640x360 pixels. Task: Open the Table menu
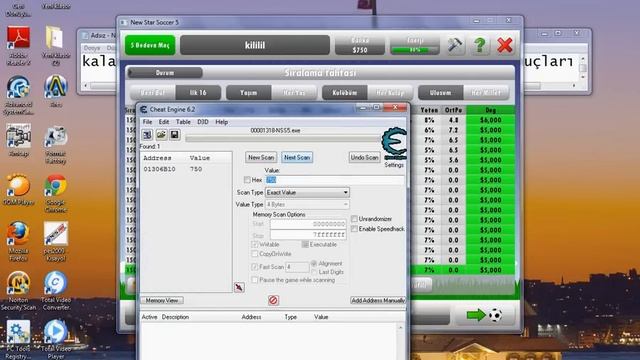(x=183, y=122)
